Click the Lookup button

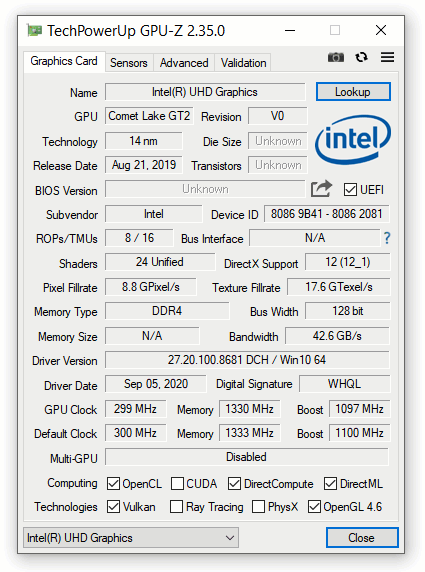353,92
